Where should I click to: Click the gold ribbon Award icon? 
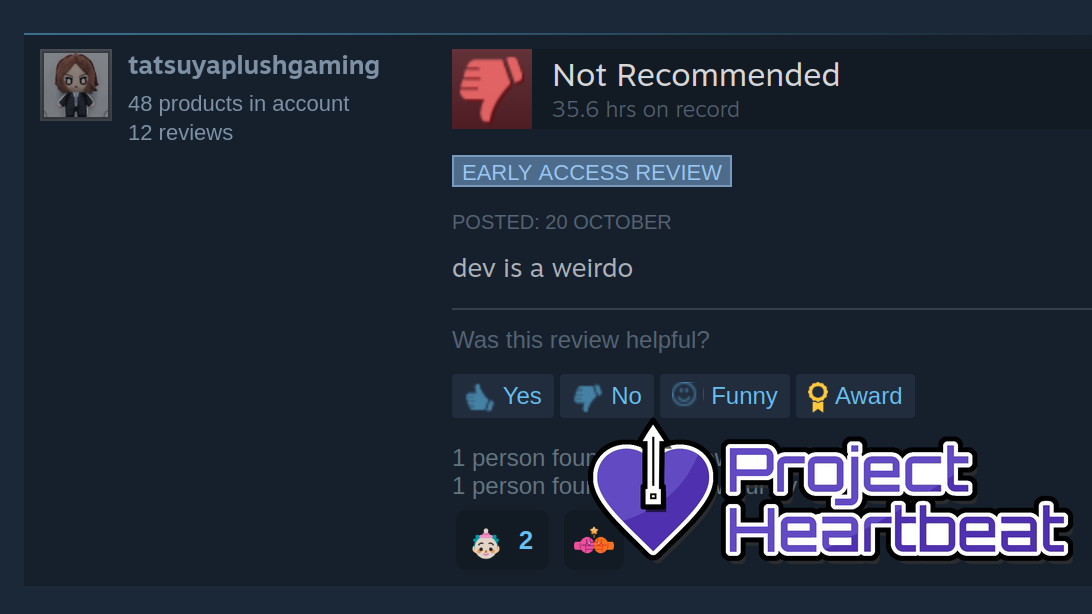818,397
